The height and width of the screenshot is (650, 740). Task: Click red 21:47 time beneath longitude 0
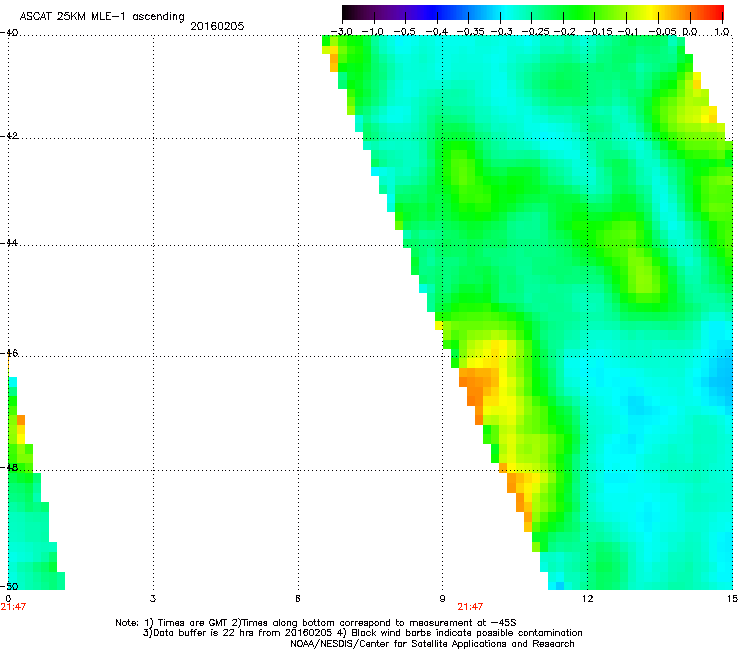pos(13,607)
